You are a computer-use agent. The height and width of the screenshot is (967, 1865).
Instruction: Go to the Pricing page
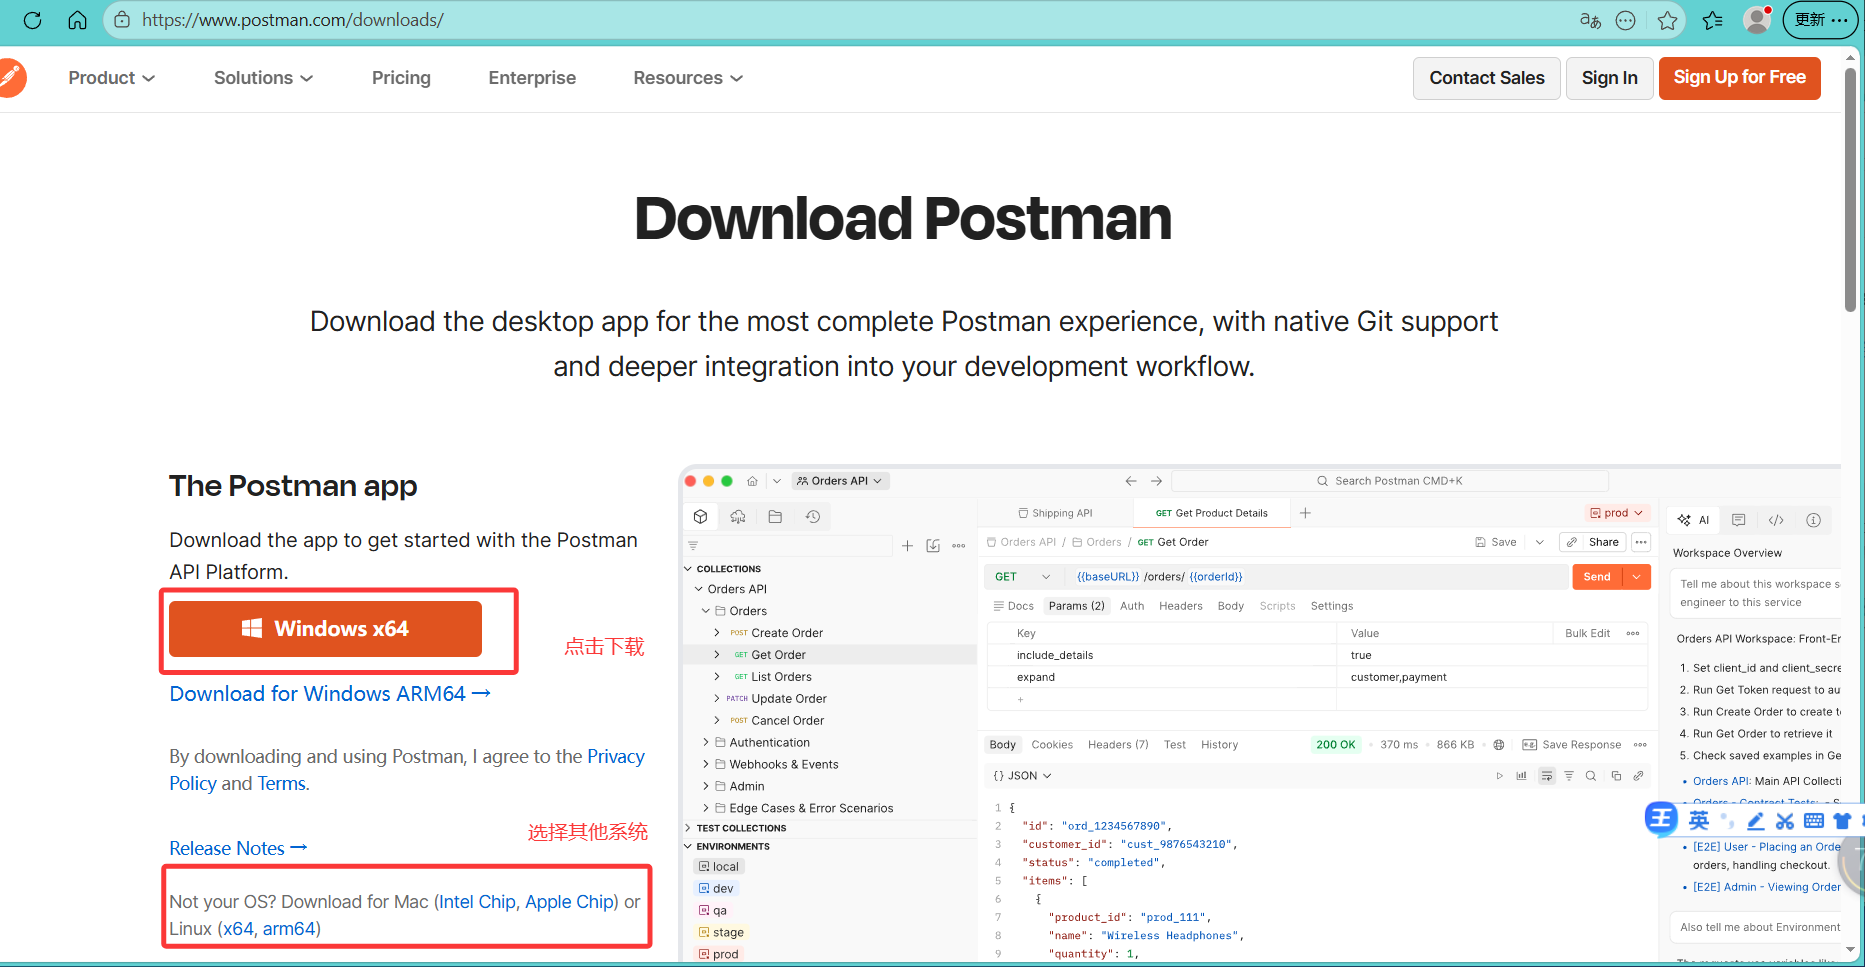click(x=401, y=78)
